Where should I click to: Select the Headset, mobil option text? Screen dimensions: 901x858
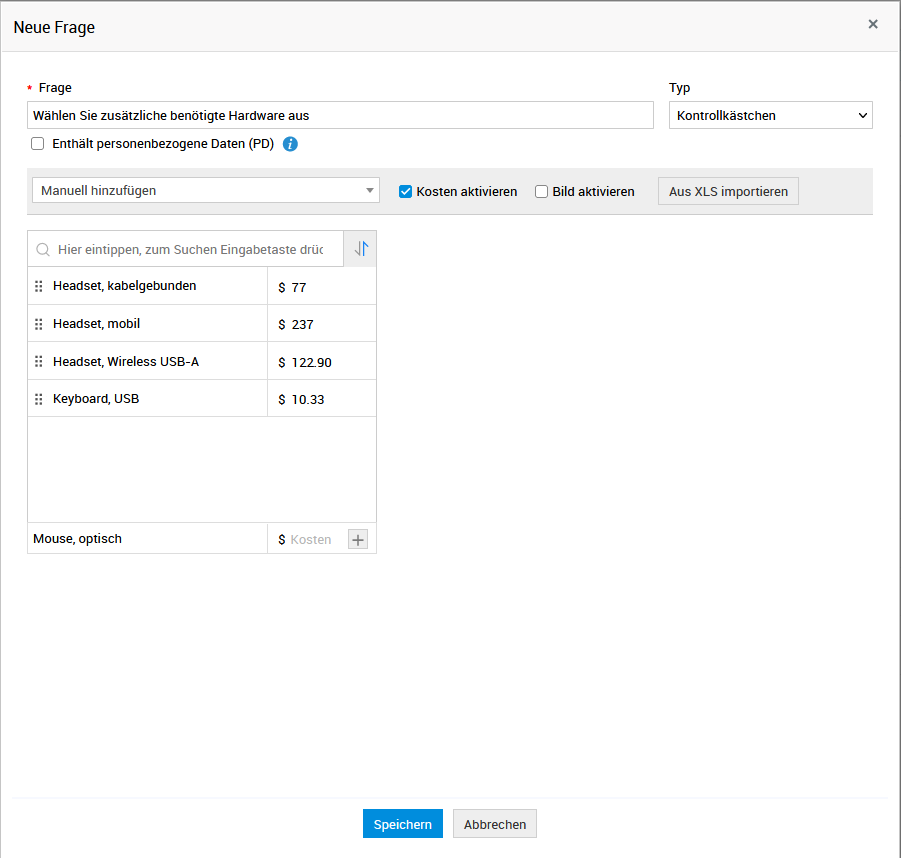pyautogui.click(x=97, y=324)
